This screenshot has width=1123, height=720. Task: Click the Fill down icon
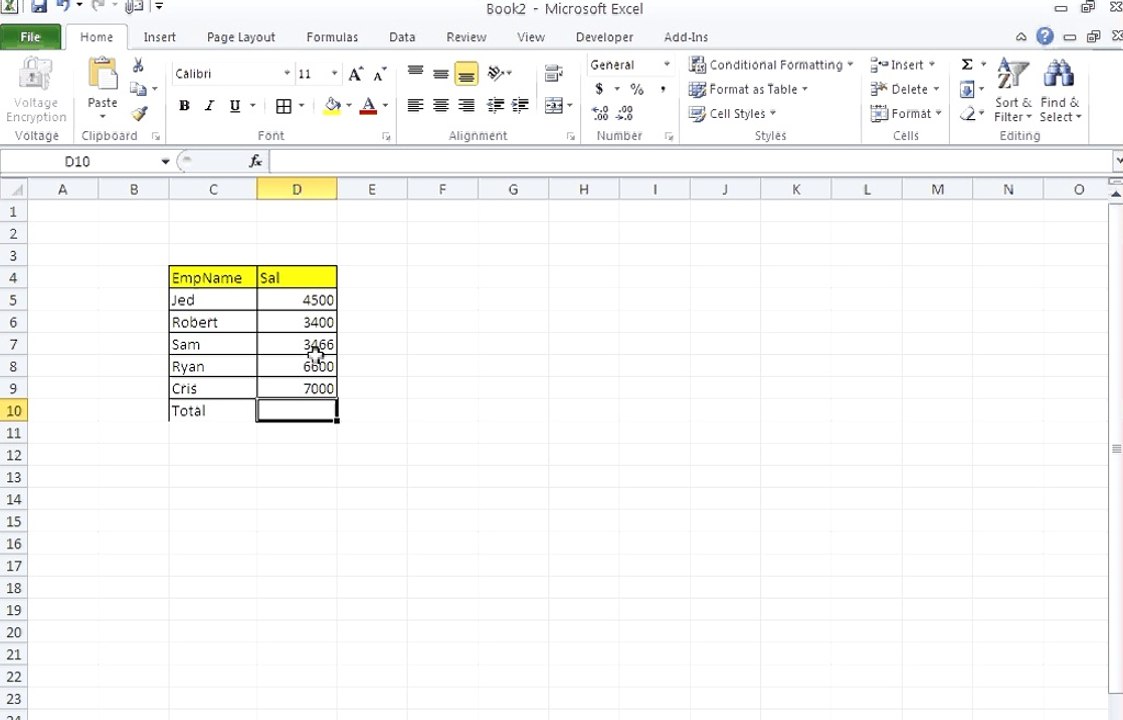pos(967,90)
